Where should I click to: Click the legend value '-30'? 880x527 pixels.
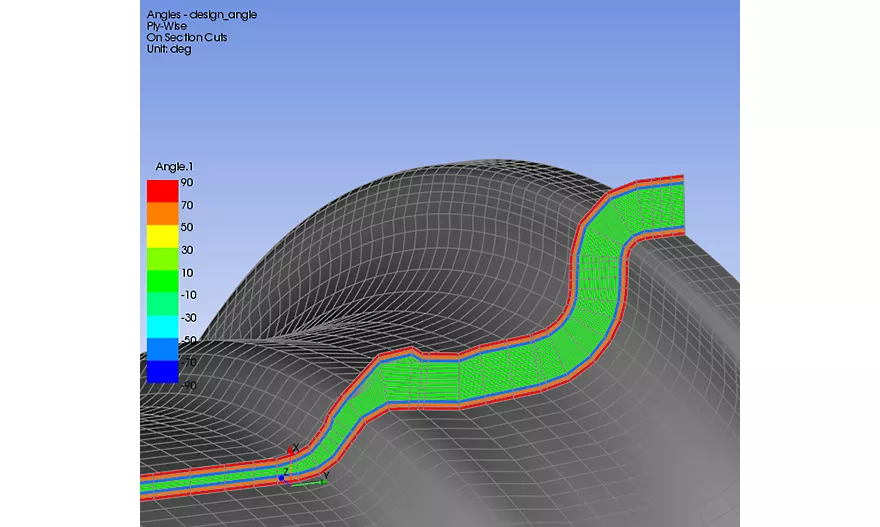click(x=189, y=318)
